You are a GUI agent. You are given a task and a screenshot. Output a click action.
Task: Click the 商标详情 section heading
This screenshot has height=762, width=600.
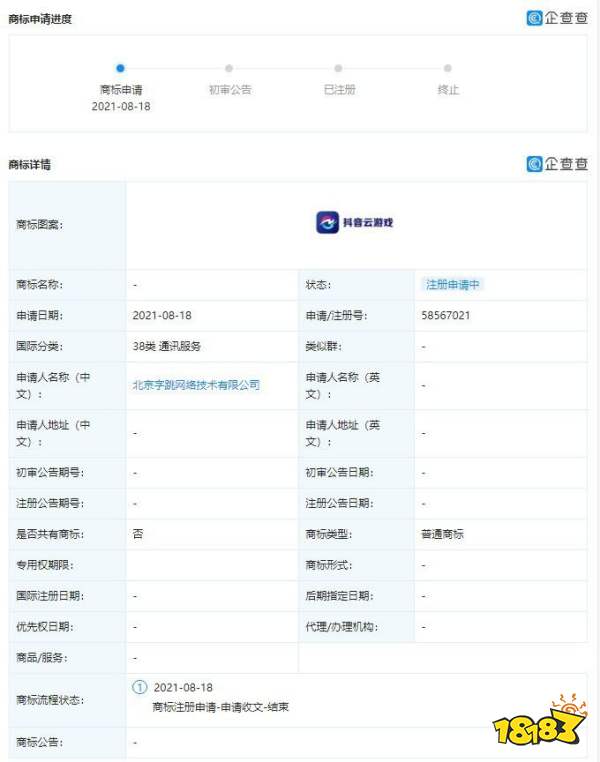pyautogui.click(x=30, y=164)
